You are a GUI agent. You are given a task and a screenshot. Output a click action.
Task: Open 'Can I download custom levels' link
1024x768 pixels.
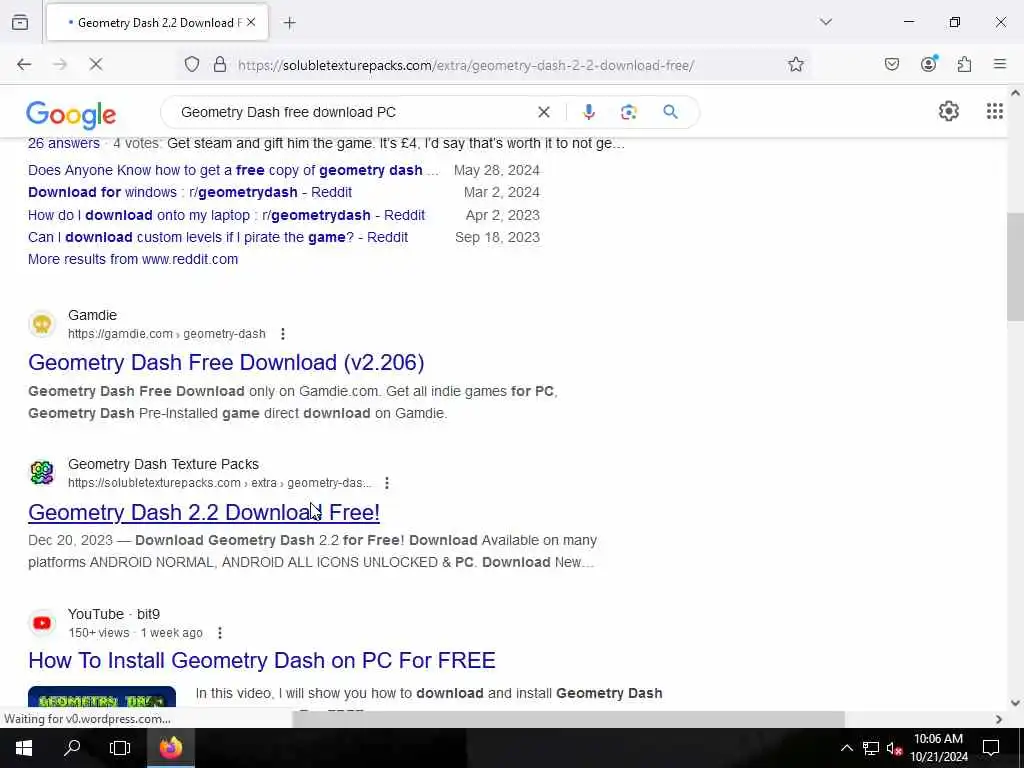(218, 238)
